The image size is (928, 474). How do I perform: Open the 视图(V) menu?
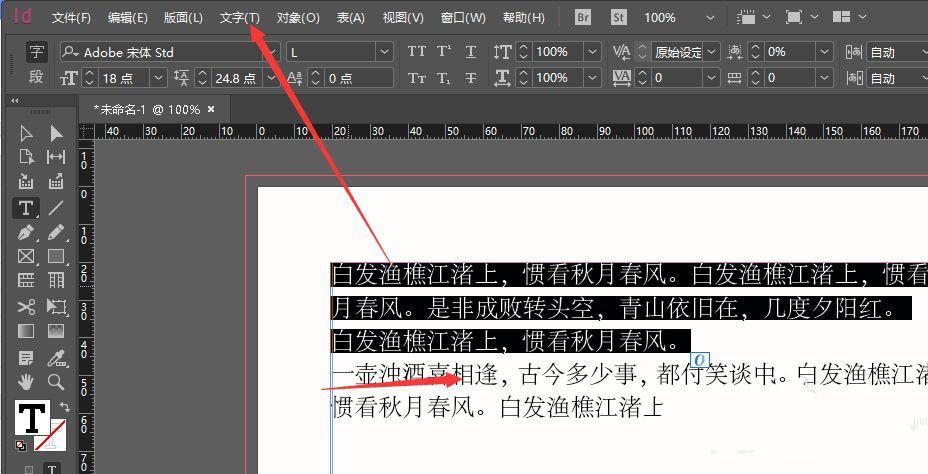[403, 18]
